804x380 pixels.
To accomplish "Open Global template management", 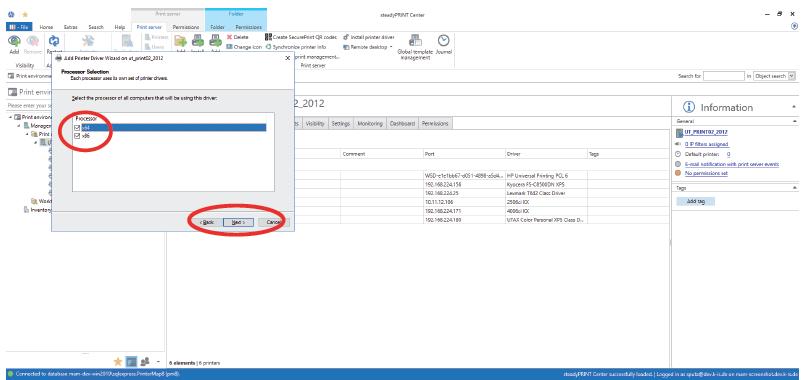I will [x=415, y=47].
